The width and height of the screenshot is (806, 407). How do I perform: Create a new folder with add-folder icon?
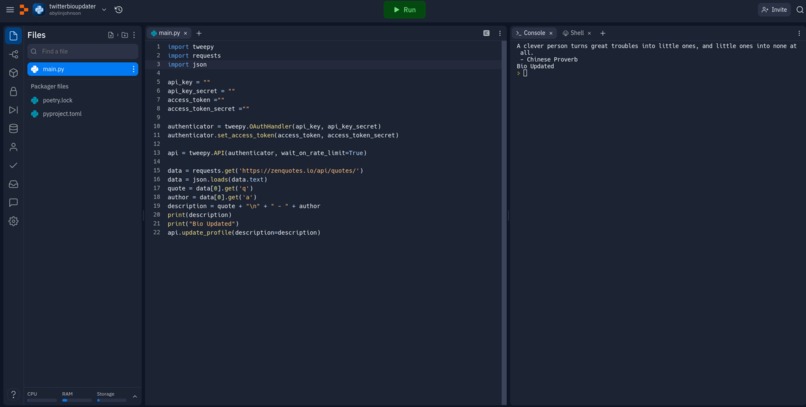pyautogui.click(x=124, y=35)
